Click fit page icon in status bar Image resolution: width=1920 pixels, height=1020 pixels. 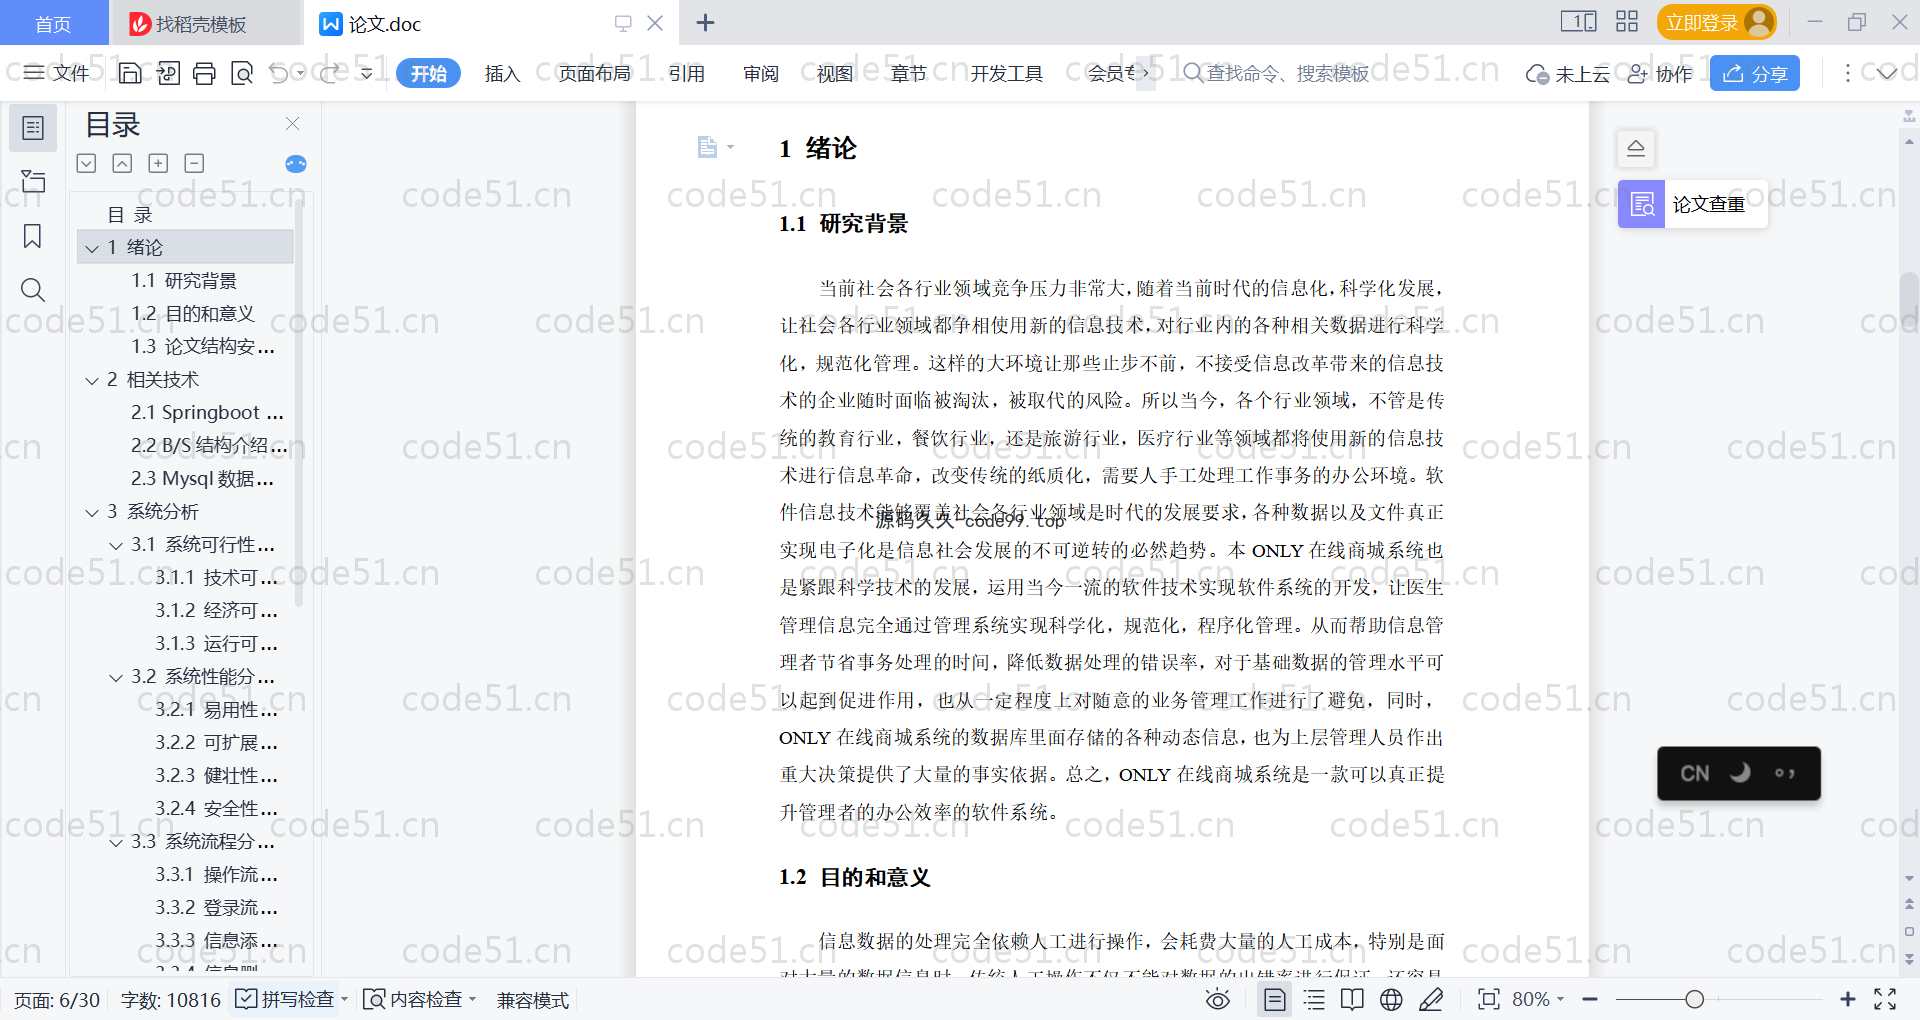(x=1489, y=999)
